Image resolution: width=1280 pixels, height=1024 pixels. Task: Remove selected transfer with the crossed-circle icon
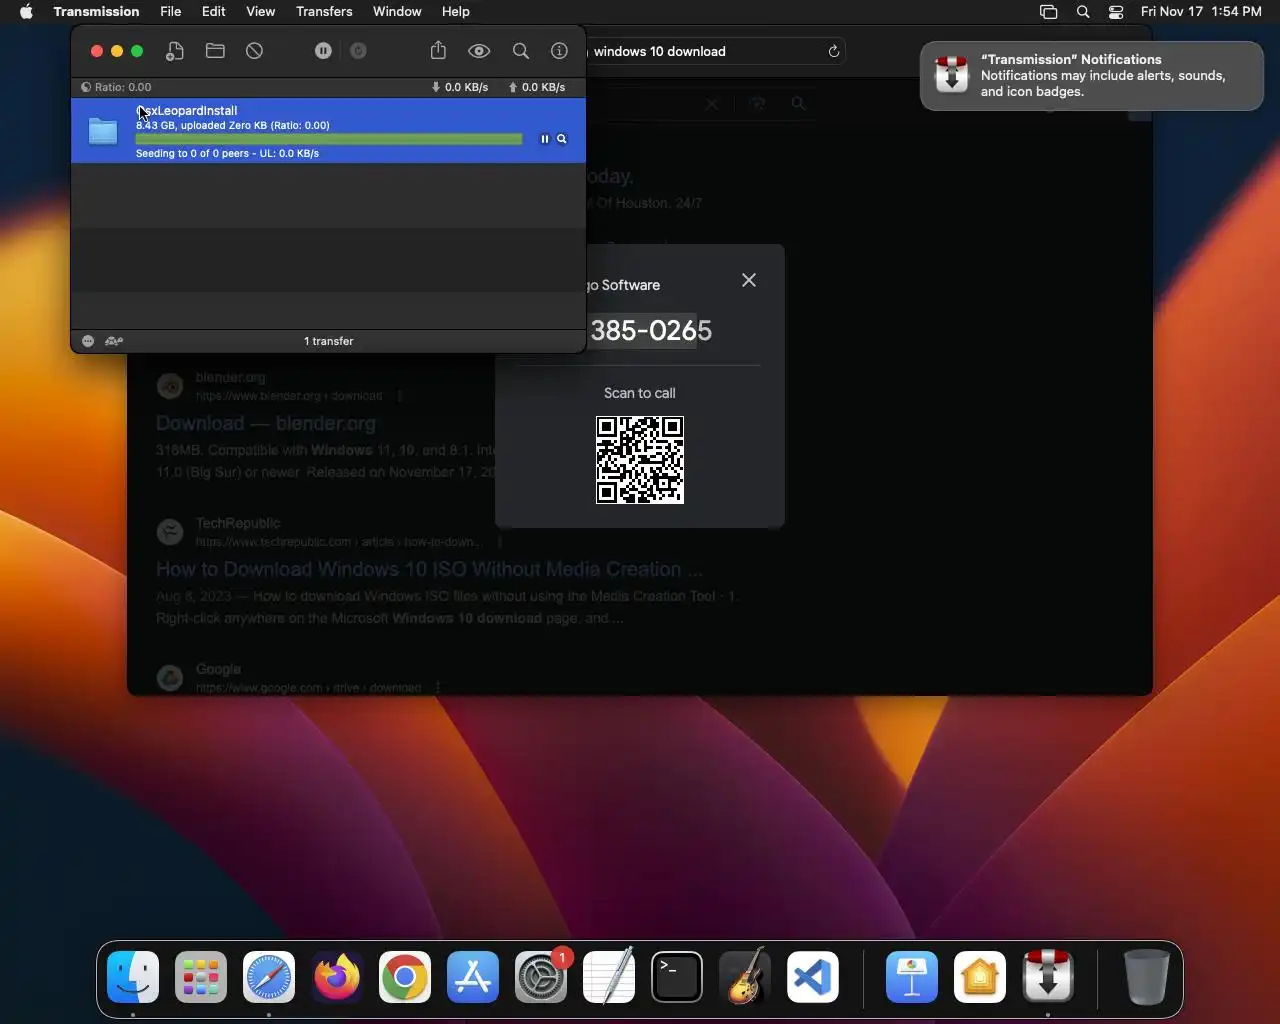(x=255, y=51)
